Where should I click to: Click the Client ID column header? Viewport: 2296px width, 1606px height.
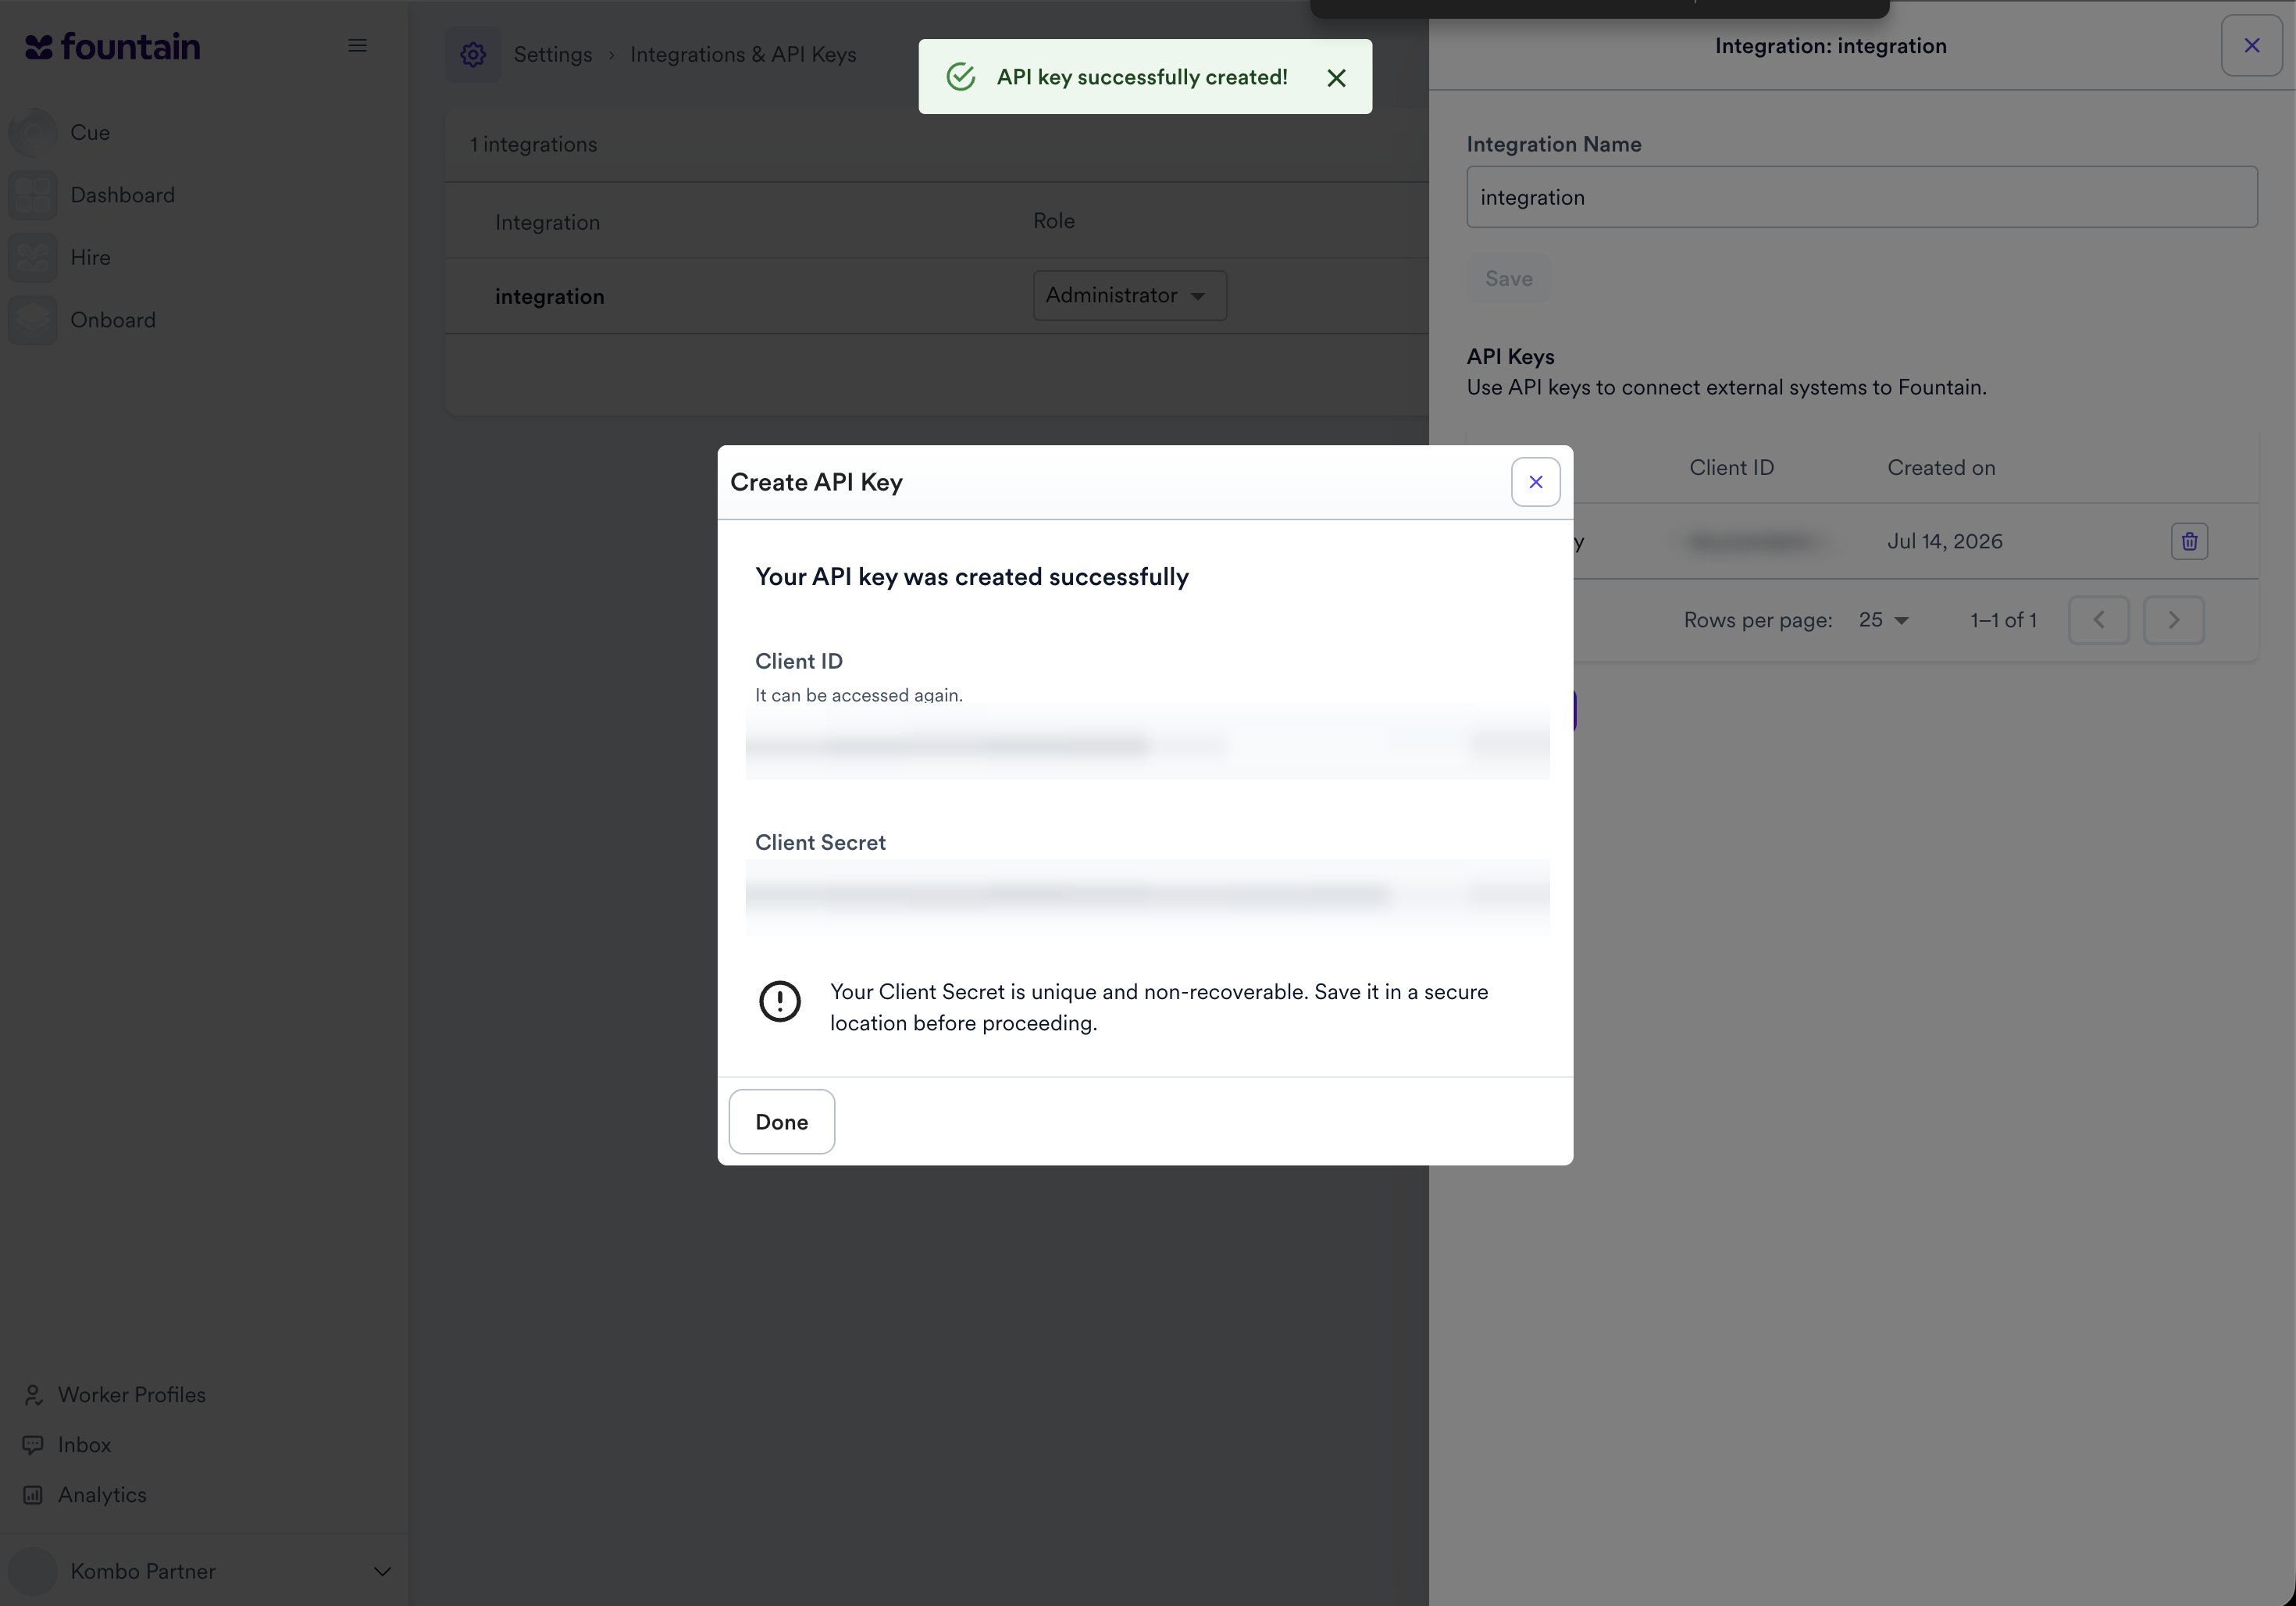[1731, 467]
